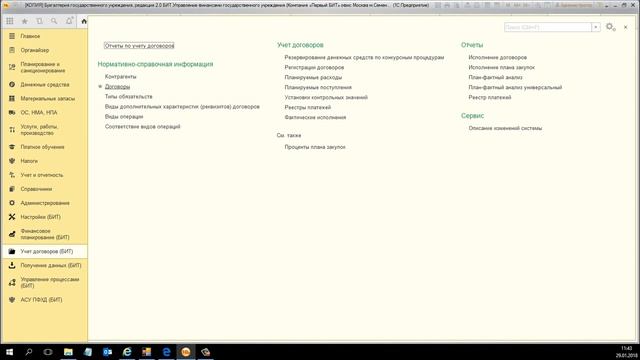
Task: Open Планирование и санкционирование section
Action: [x=44, y=67]
